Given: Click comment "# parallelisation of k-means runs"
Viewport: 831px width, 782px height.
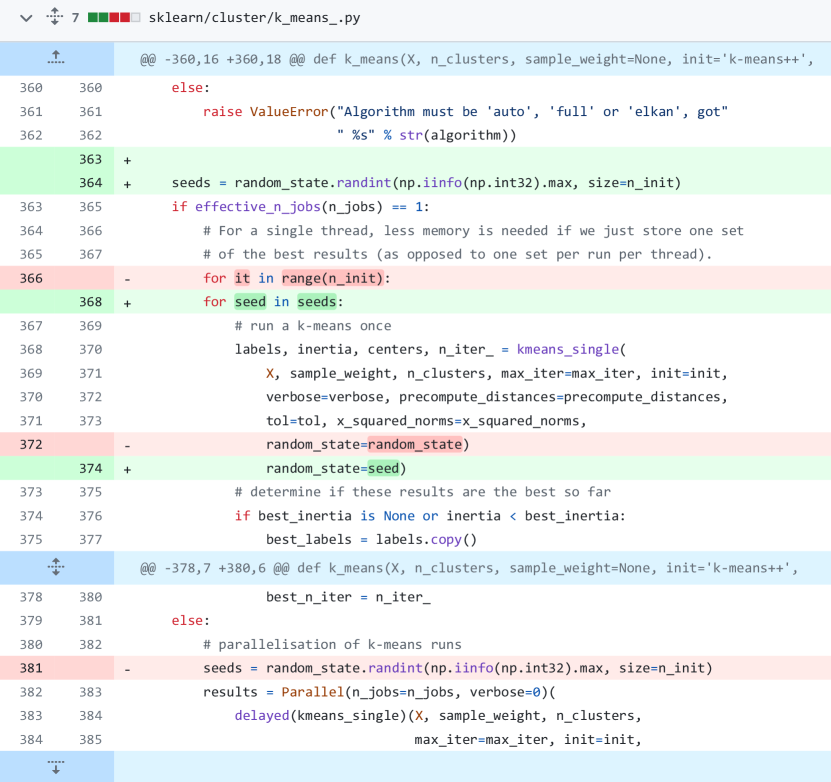Looking at the screenshot, I should pos(332,644).
